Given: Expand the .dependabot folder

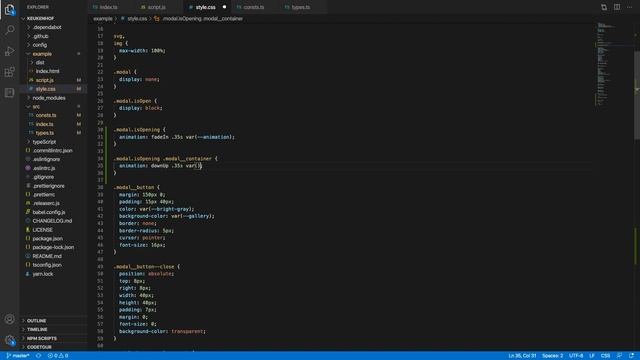Looking at the screenshot, I should click(53, 27).
